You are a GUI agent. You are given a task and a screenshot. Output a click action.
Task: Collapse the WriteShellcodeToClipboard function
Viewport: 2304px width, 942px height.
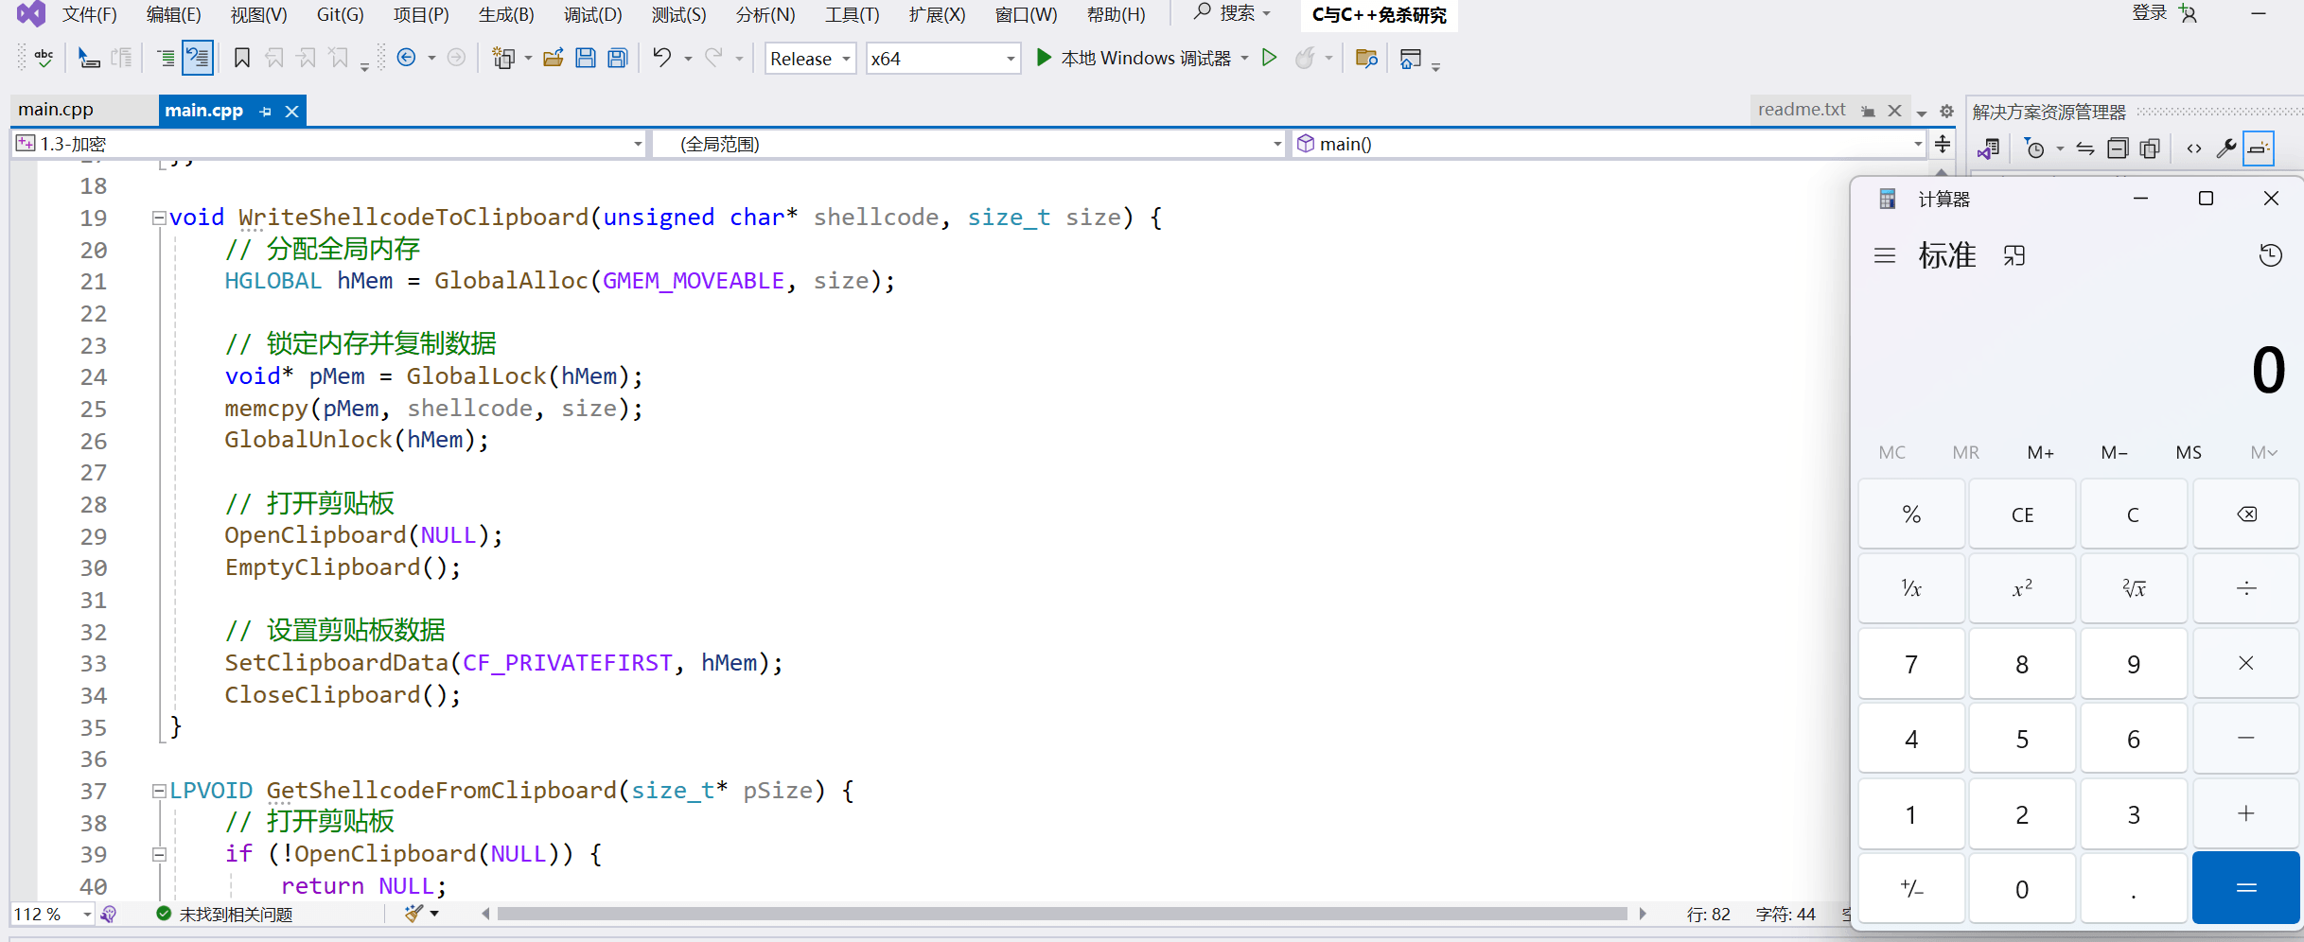coord(158,217)
